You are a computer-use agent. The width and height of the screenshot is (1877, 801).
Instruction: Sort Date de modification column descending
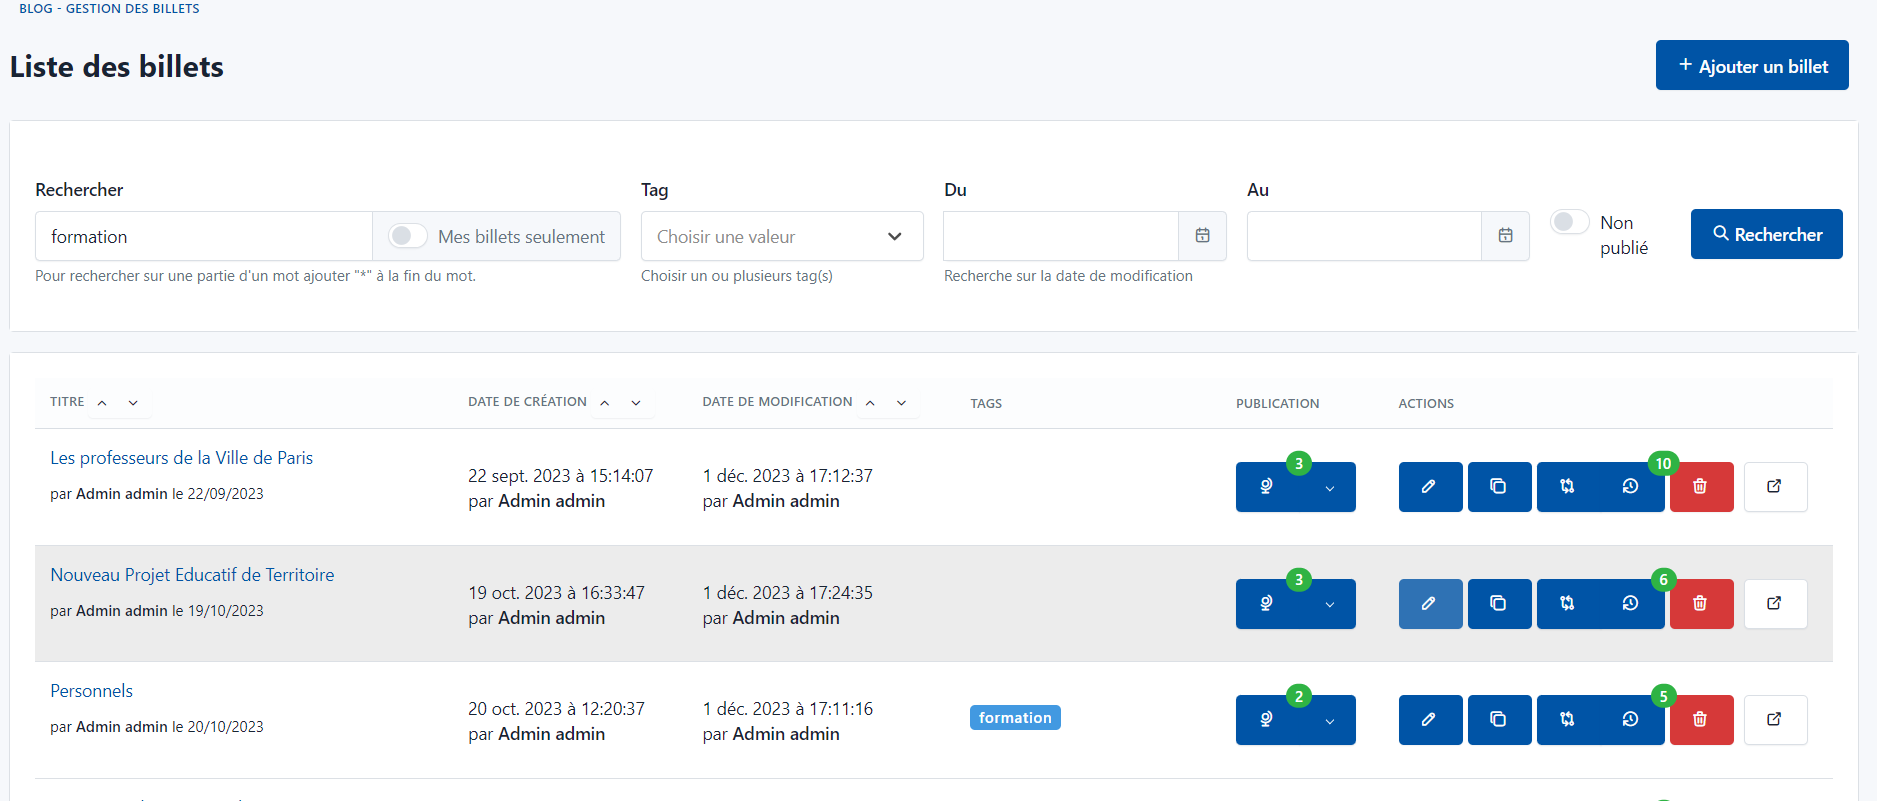(x=901, y=403)
